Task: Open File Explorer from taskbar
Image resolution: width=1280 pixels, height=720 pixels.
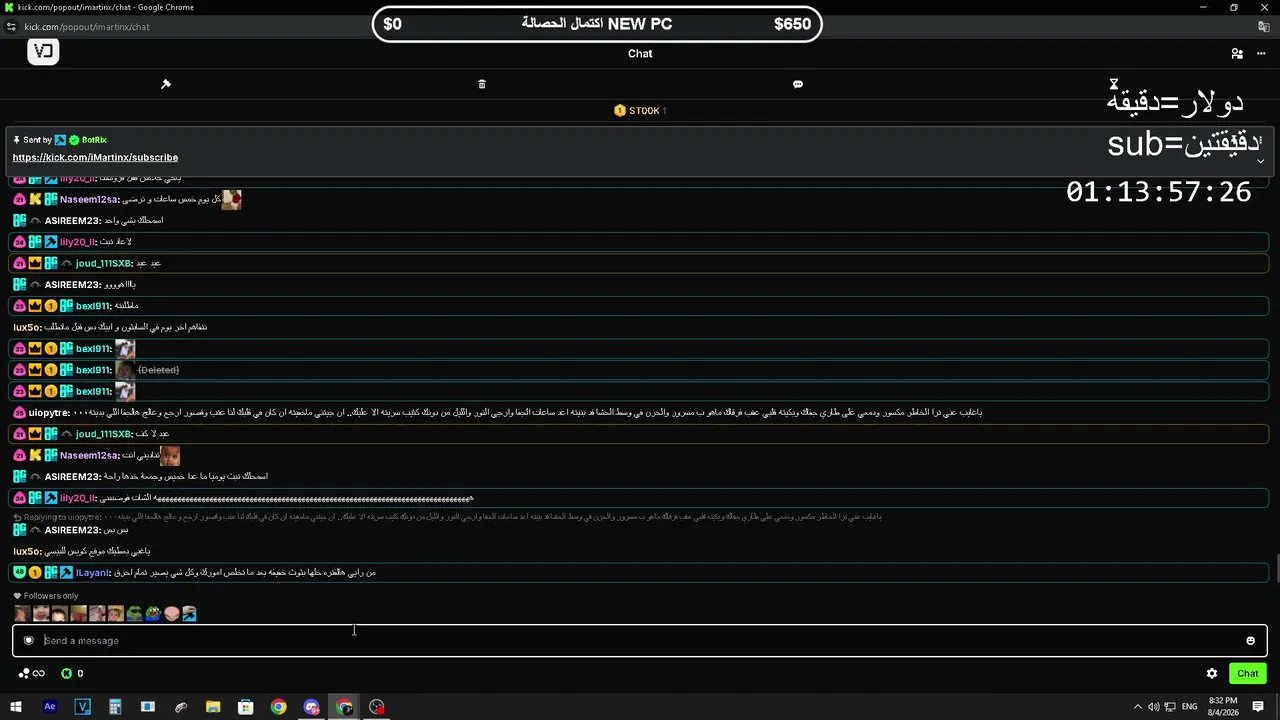Action: pos(213,707)
